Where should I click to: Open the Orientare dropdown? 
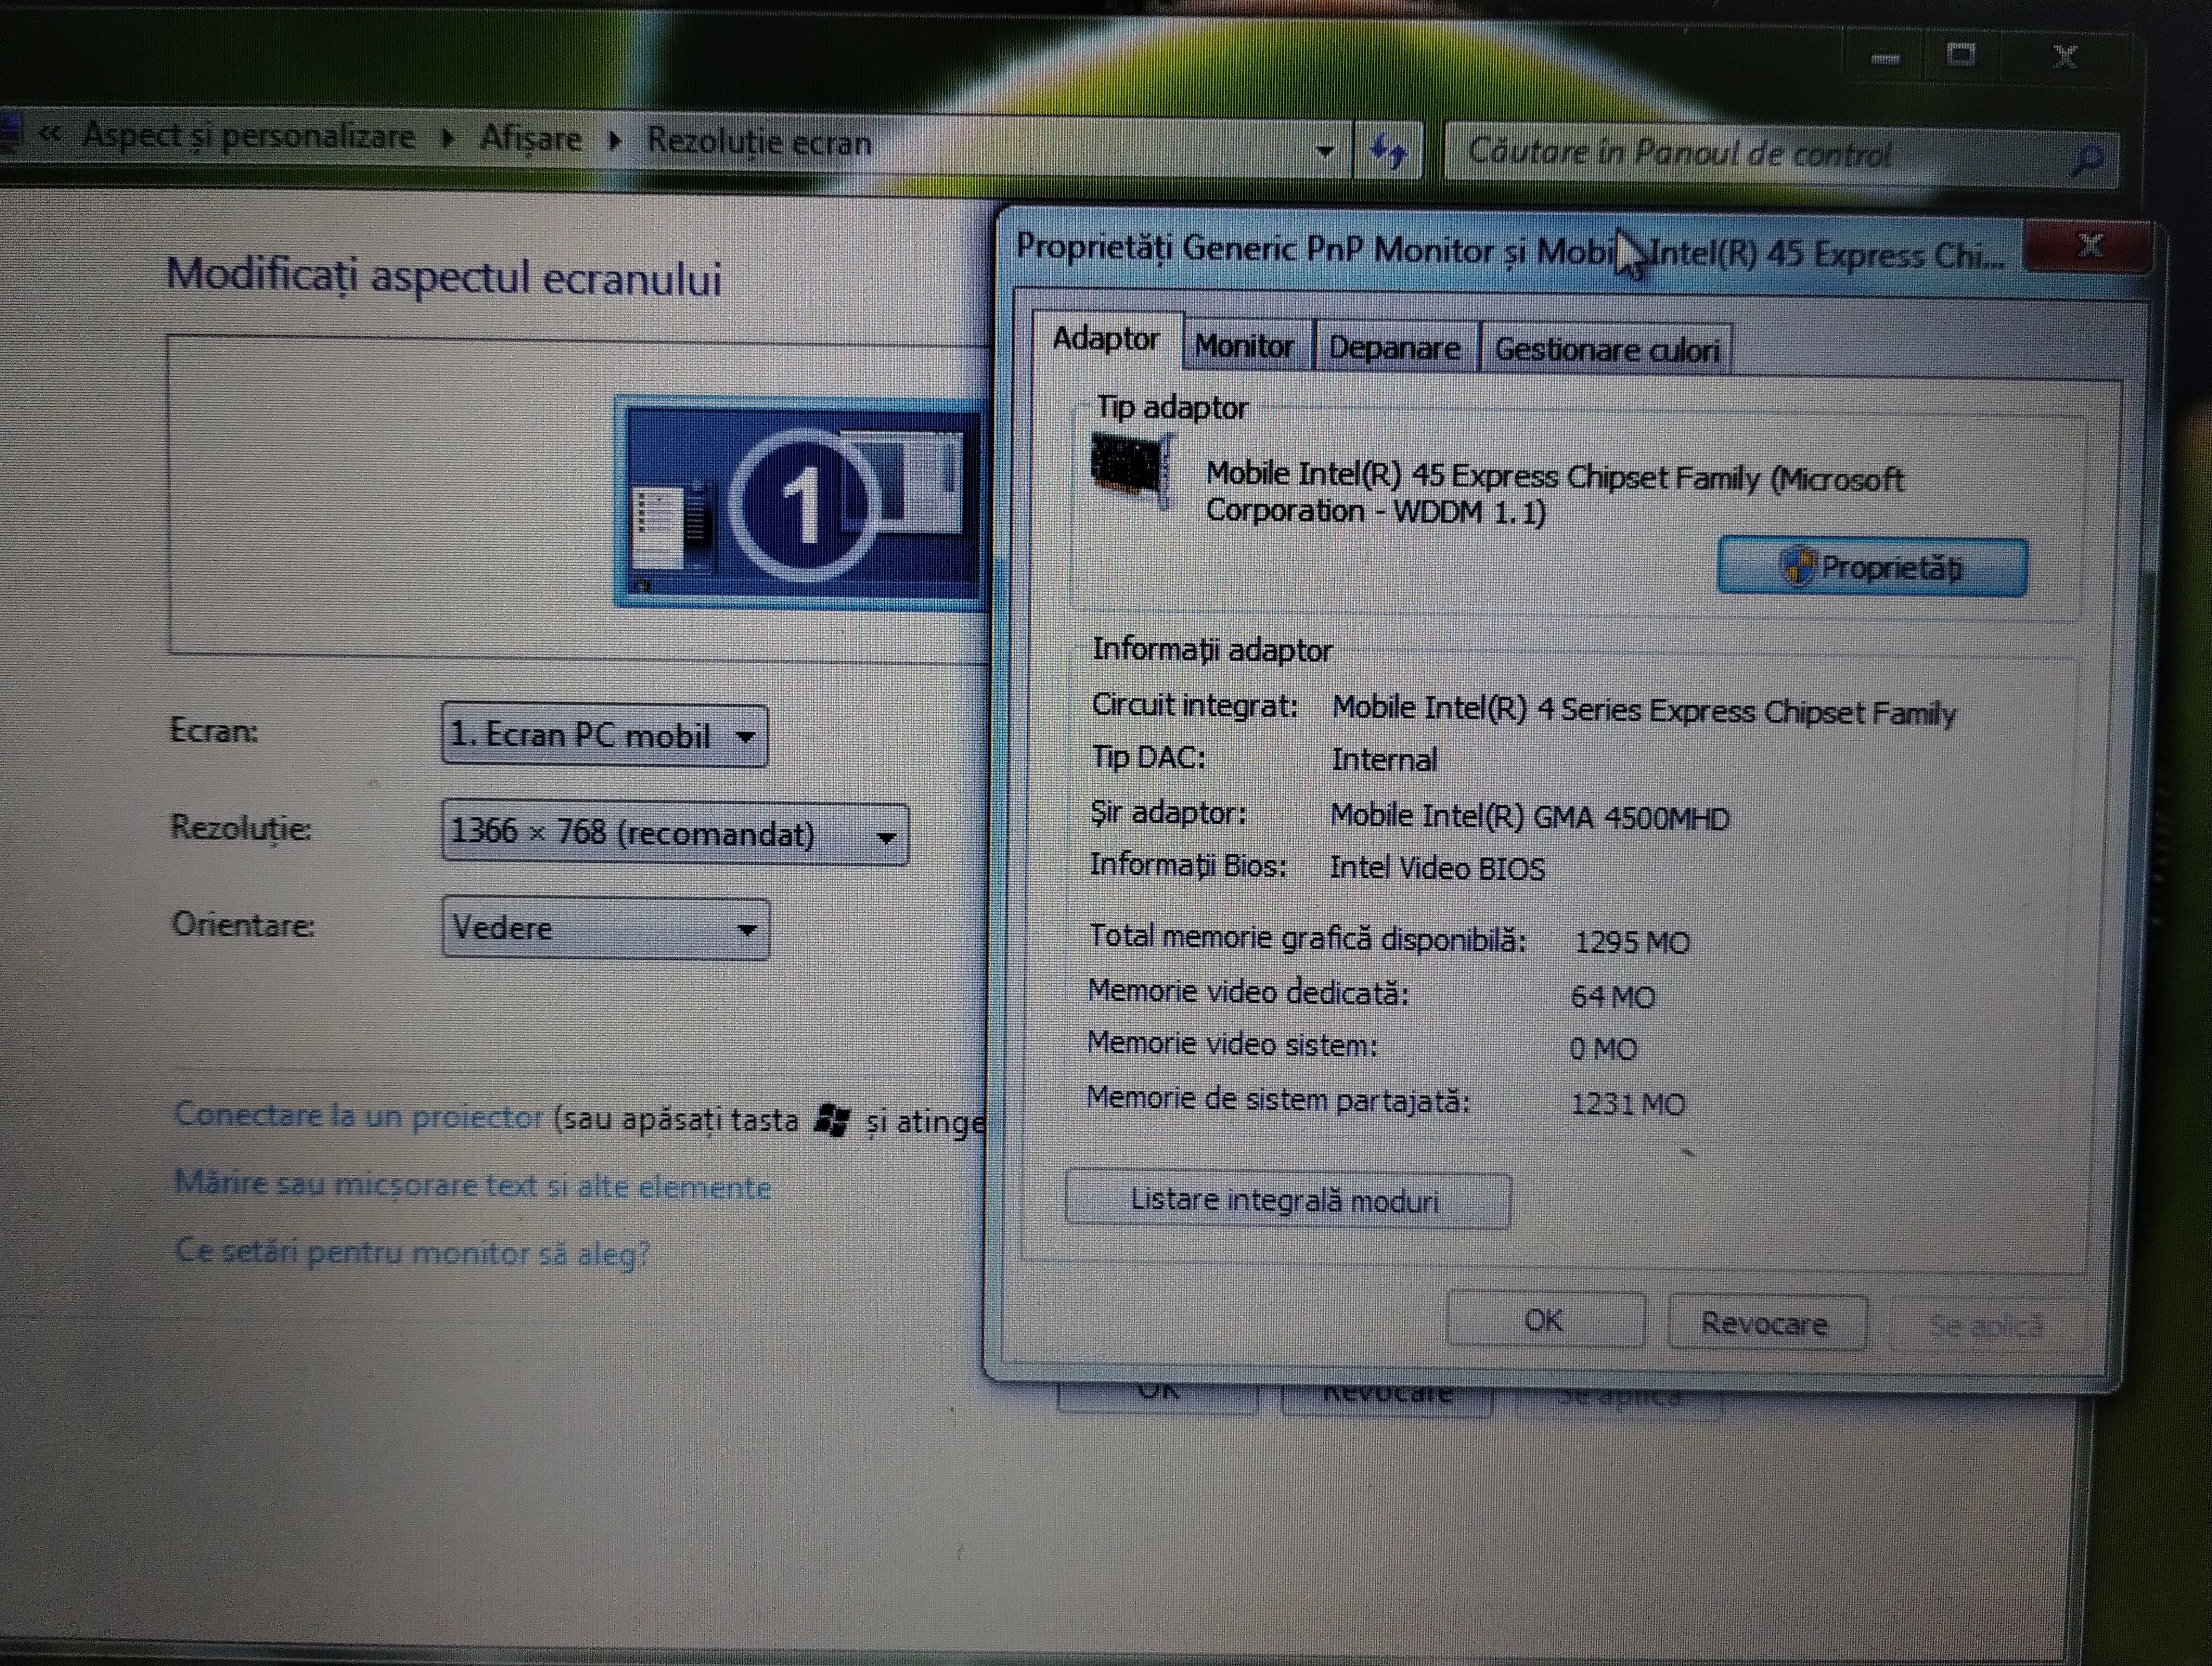pos(605,928)
